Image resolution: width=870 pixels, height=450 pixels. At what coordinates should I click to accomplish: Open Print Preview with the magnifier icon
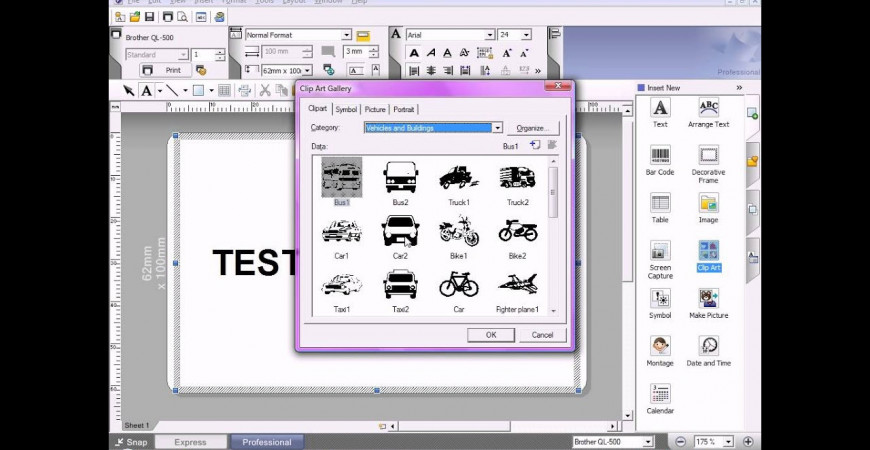[182, 17]
